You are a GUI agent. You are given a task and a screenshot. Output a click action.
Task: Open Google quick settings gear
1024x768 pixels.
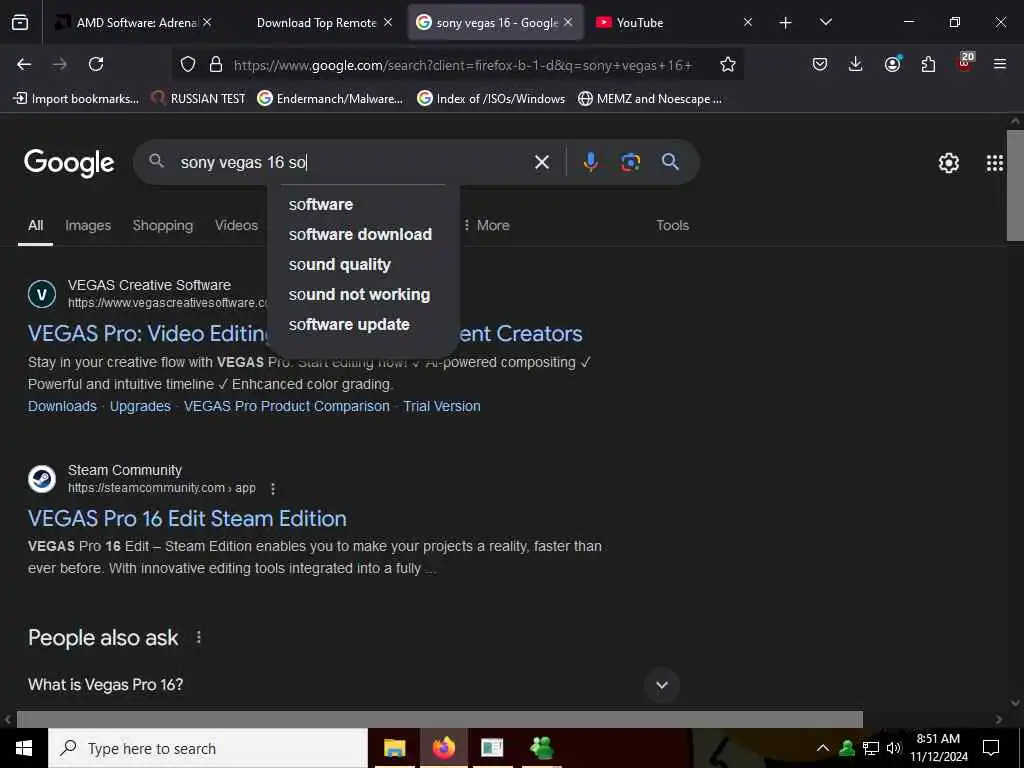point(948,163)
